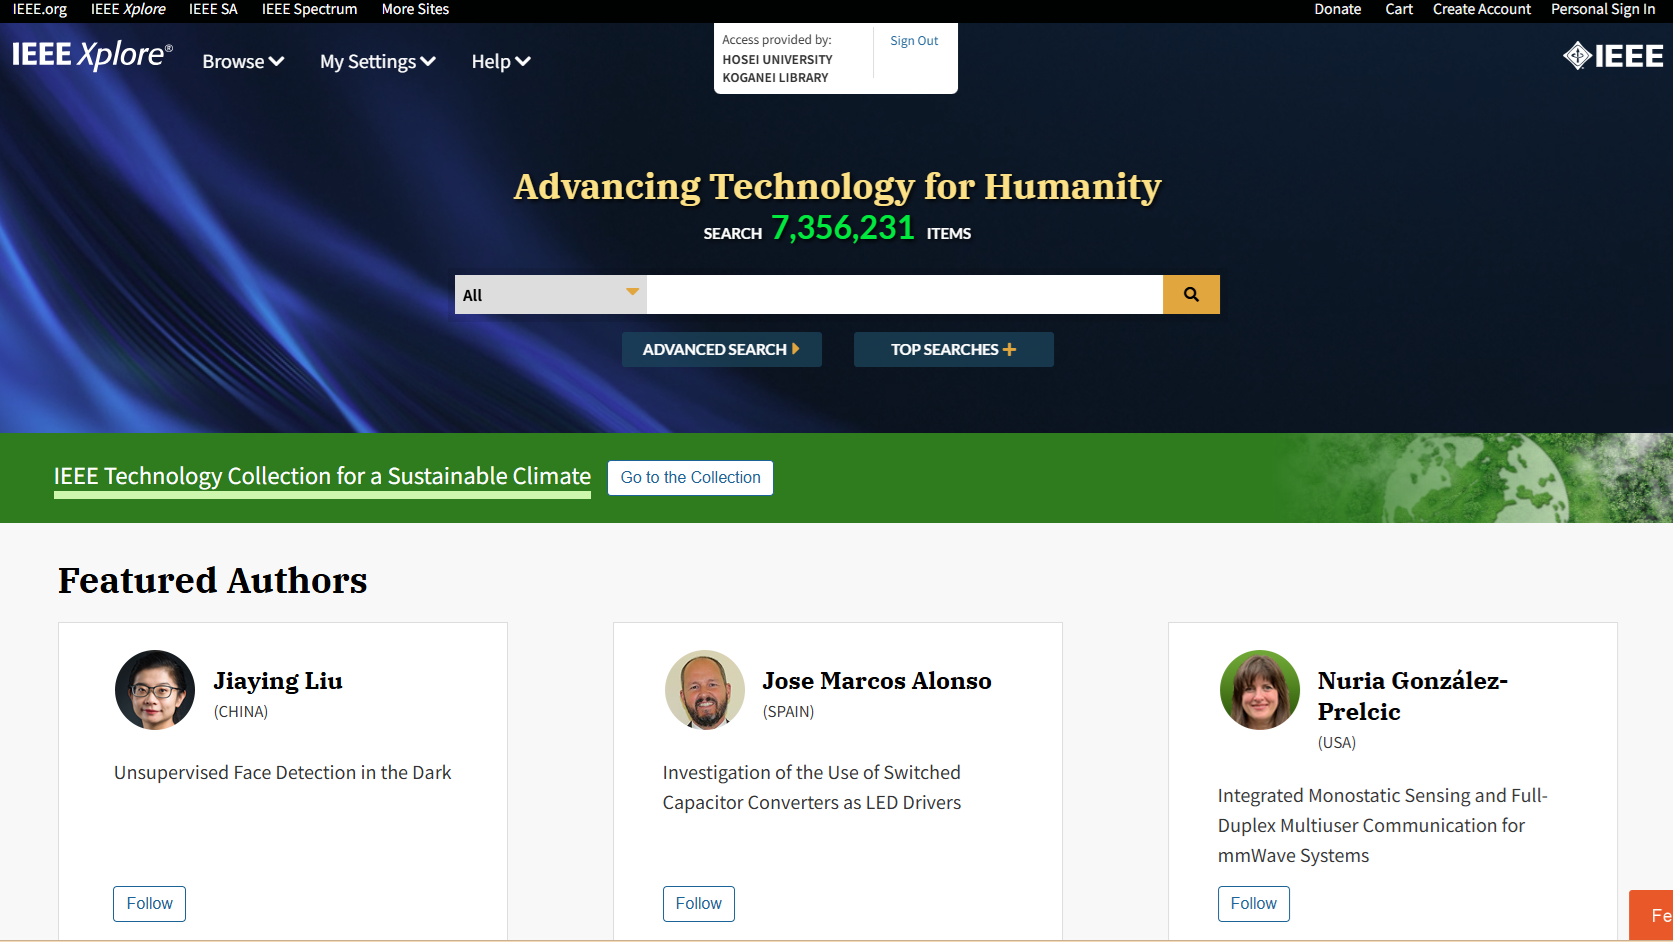Click the Hosei University Koganei Library text
This screenshot has width=1673, height=942.
[x=778, y=68]
